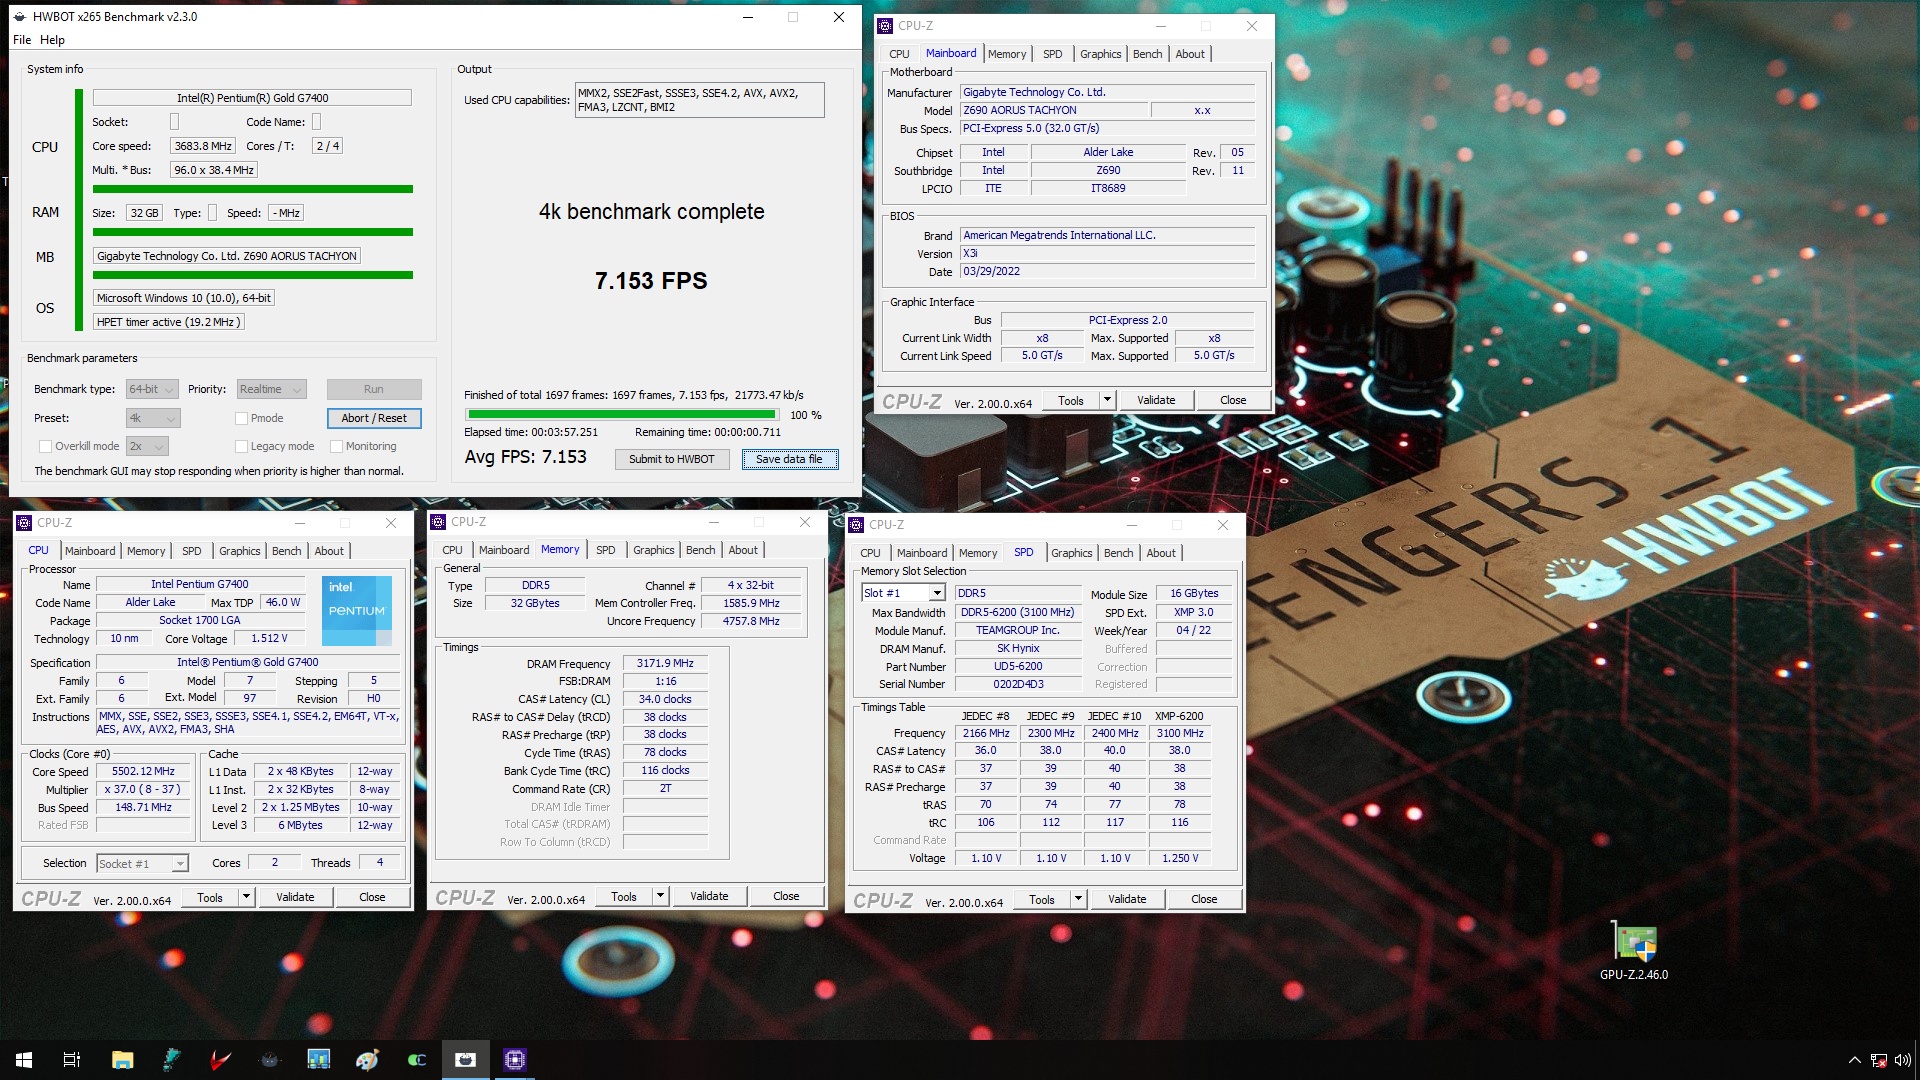
Task: Open the Help menu in HWBOT benchmark
Action: click(x=52, y=40)
